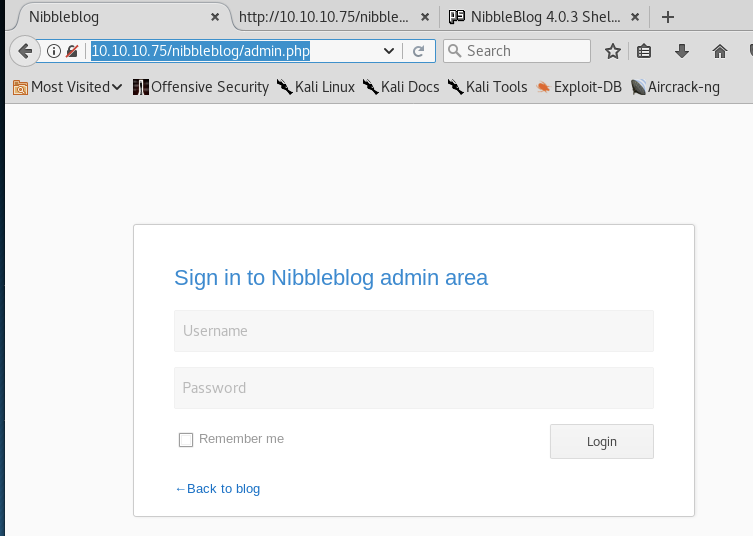Reload the current page
The width and height of the screenshot is (753, 536).
point(419,51)
